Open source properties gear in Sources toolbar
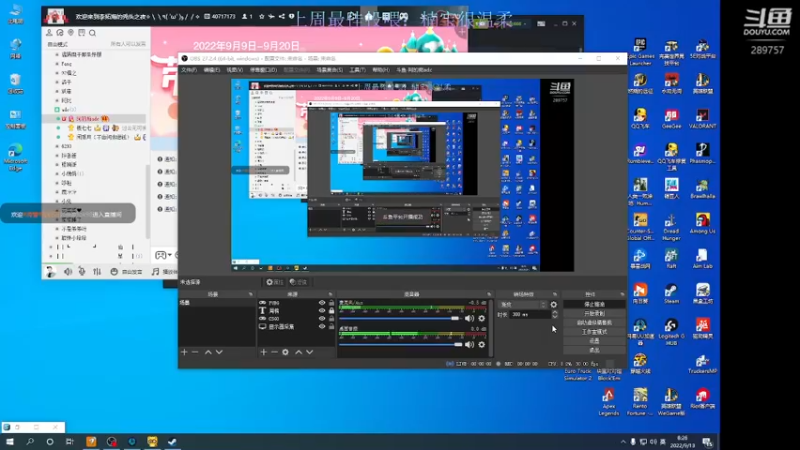 click(285, 352)
